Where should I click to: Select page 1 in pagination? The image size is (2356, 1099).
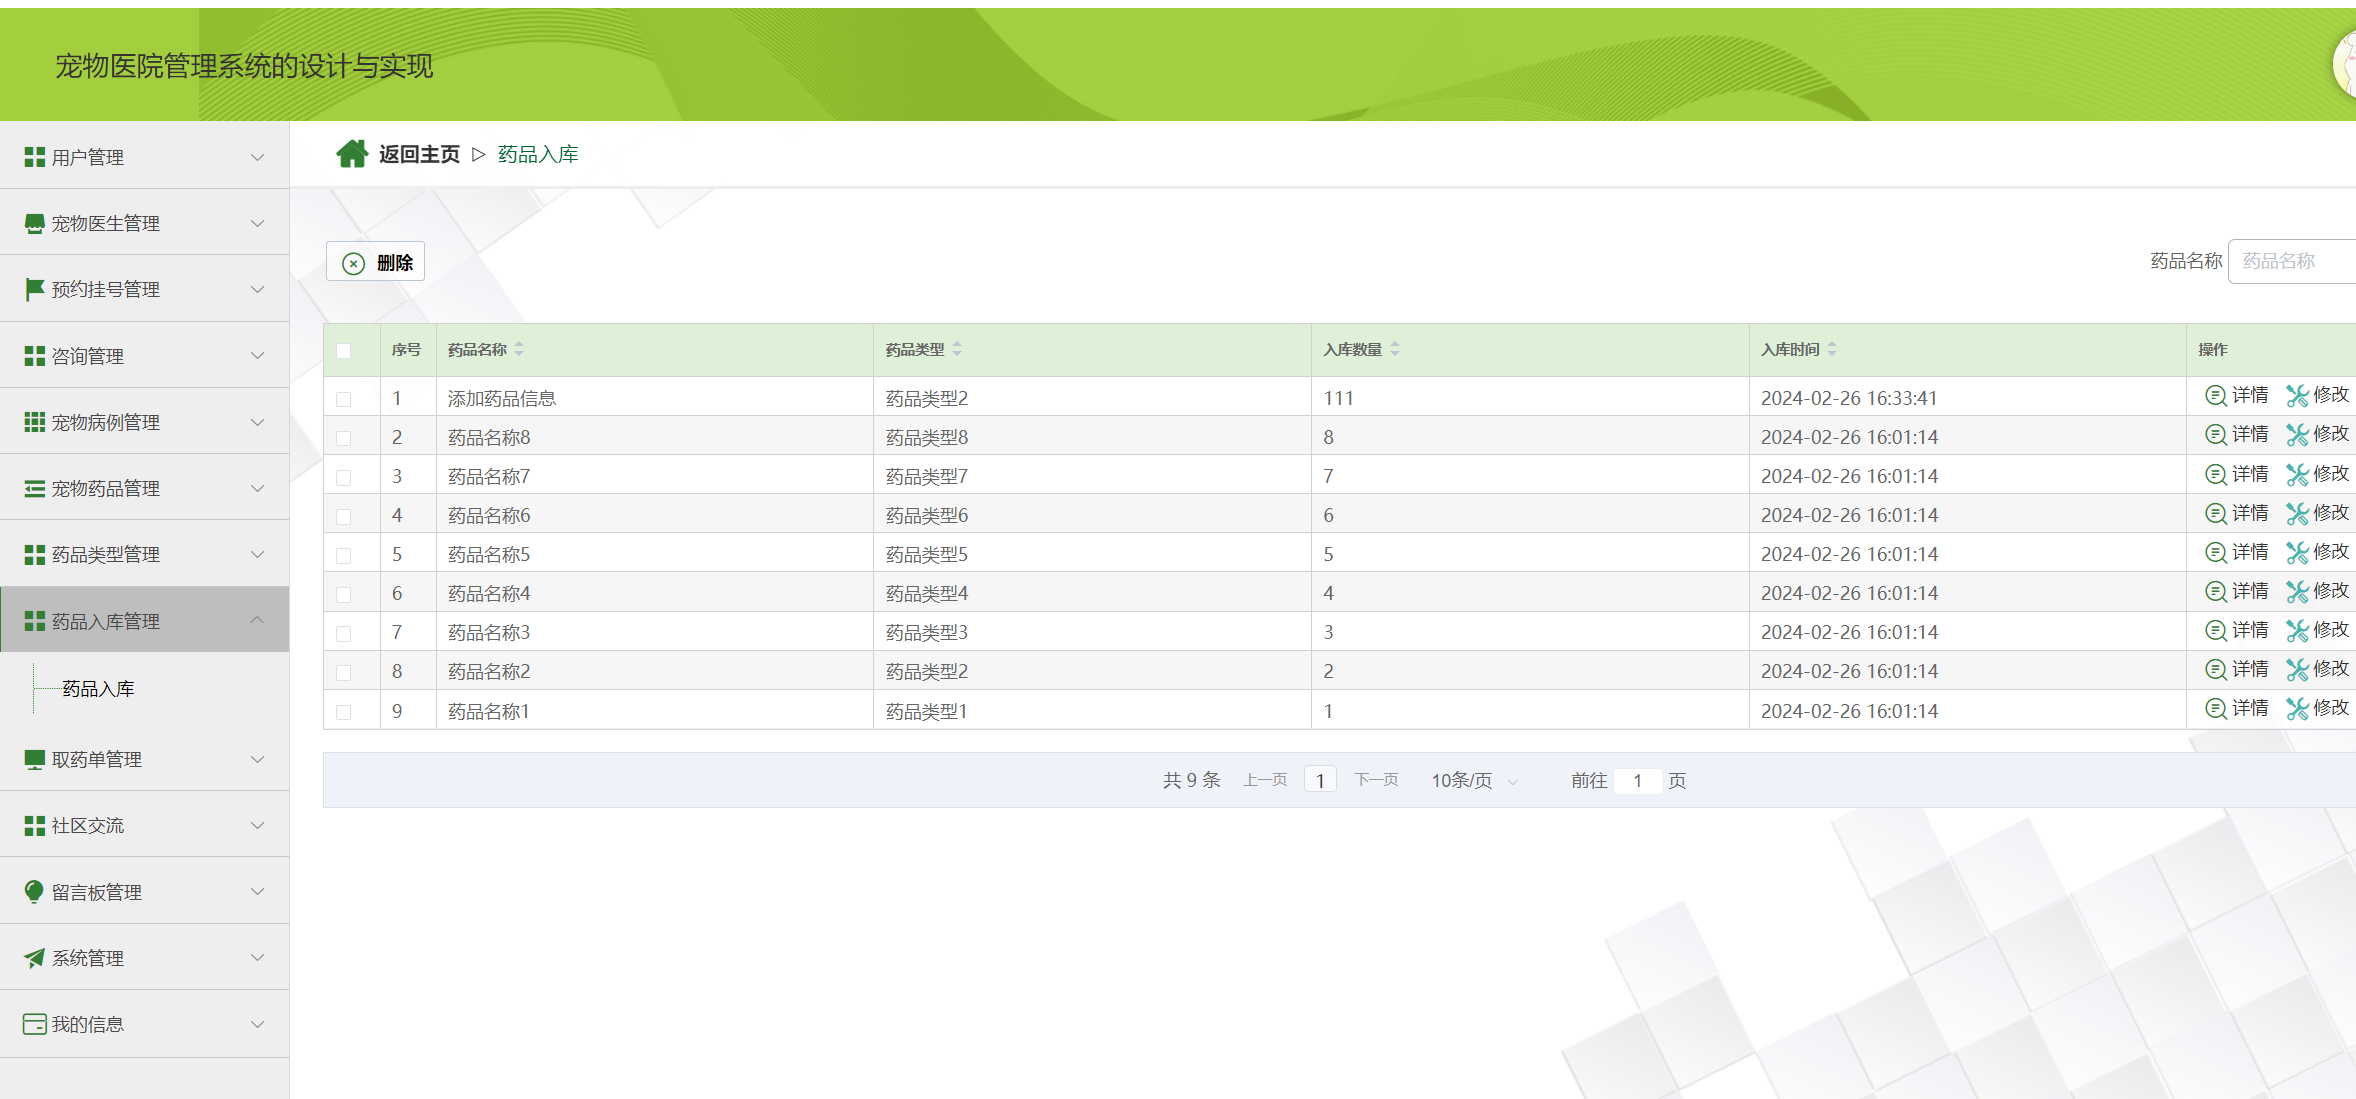click(1320, 780)
